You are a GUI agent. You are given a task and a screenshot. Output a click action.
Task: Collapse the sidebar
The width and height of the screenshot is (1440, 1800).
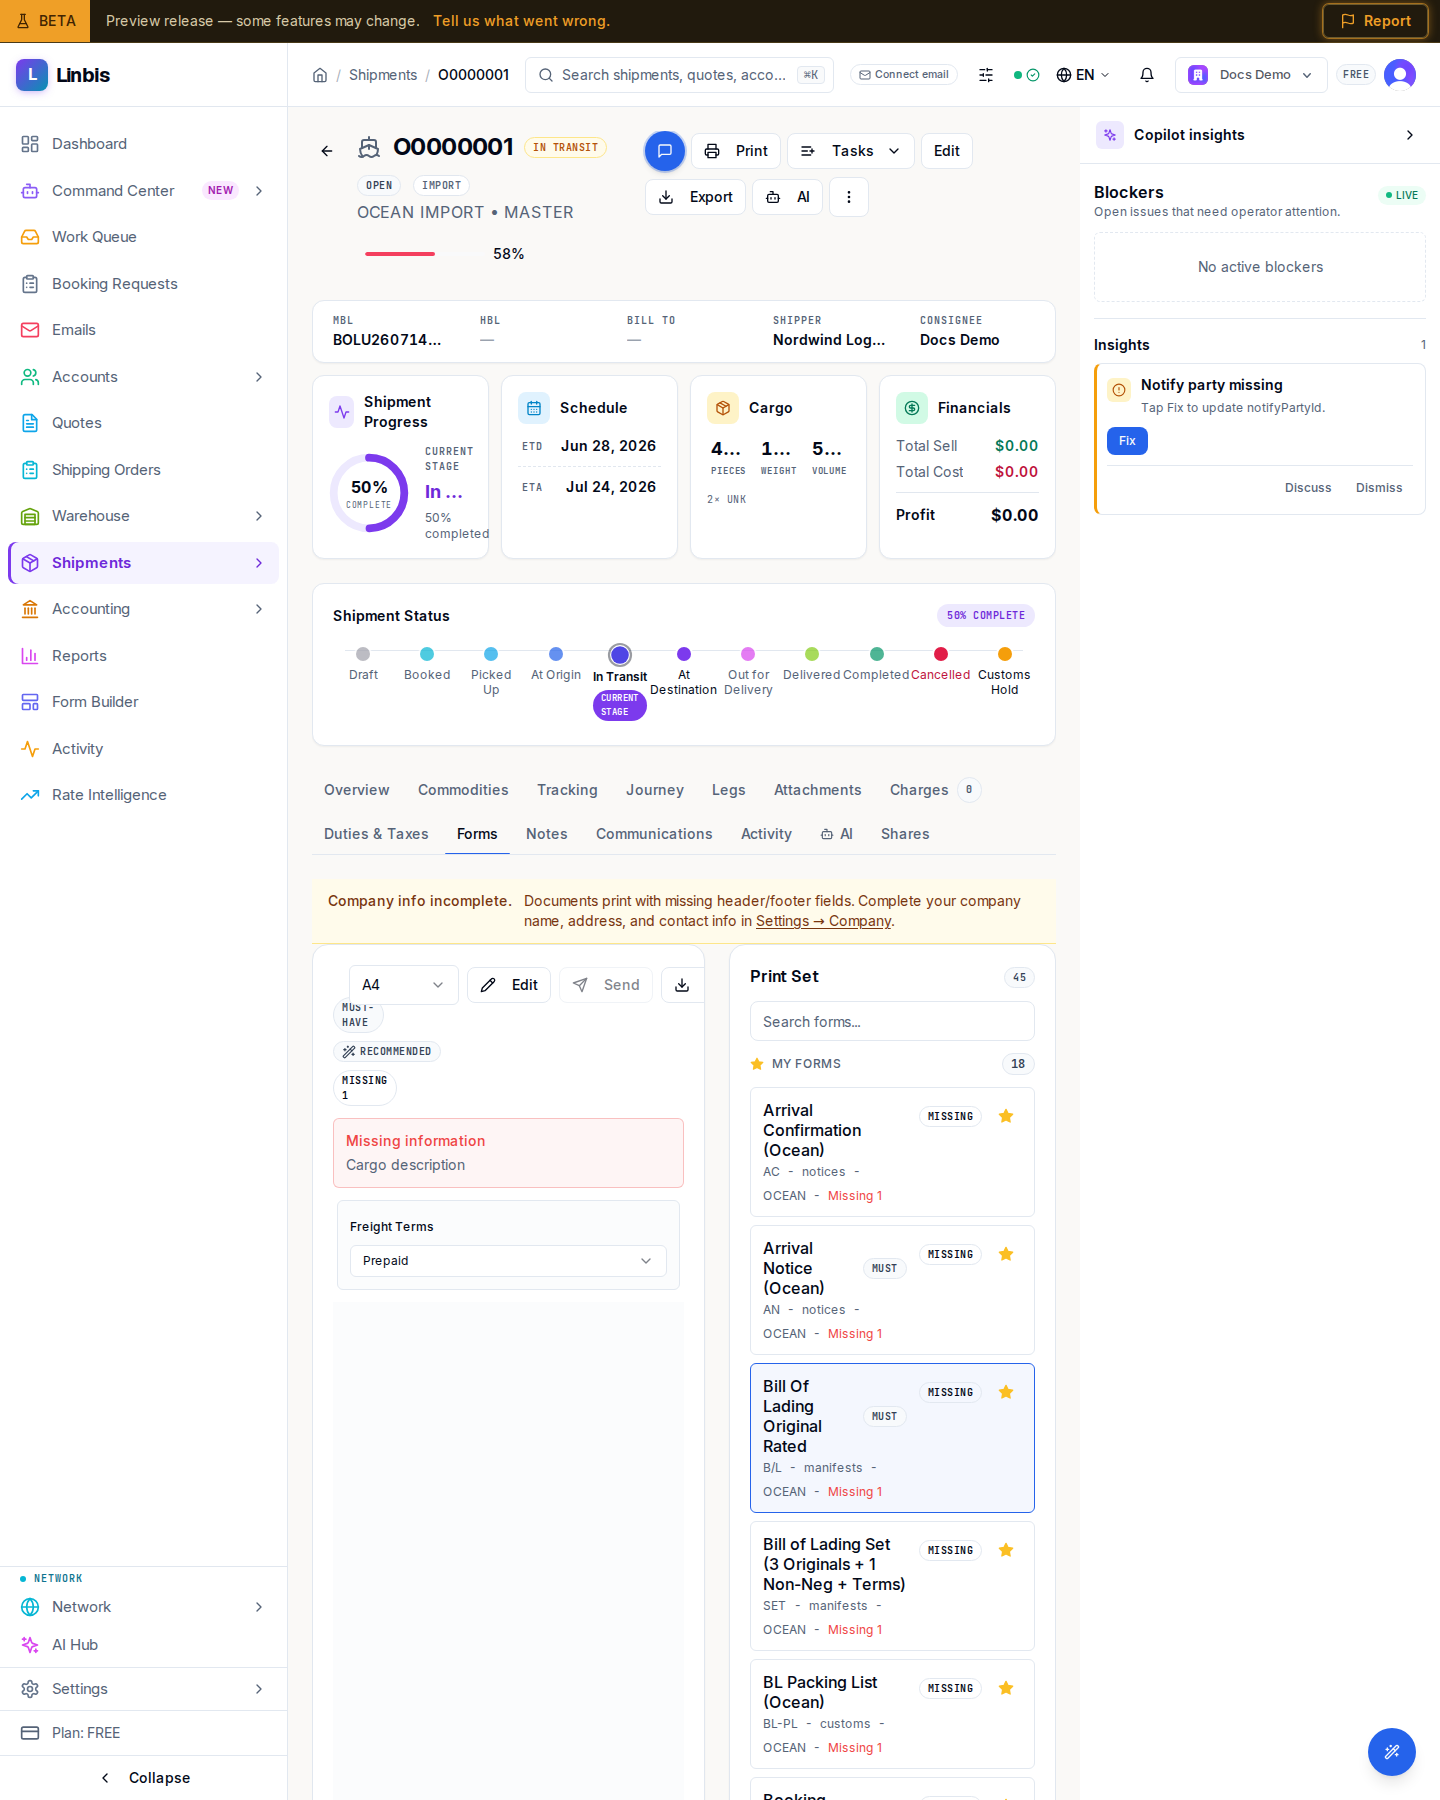144,1778
